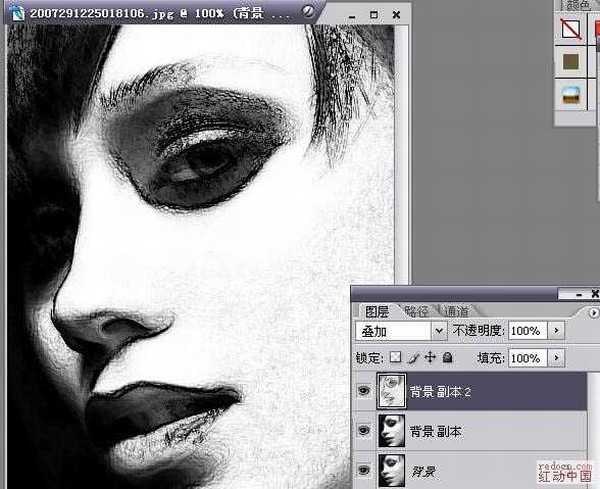Hide the 背景 layer eye icon
The height and width of the screenshot is (489, 600).
[363, 470]
